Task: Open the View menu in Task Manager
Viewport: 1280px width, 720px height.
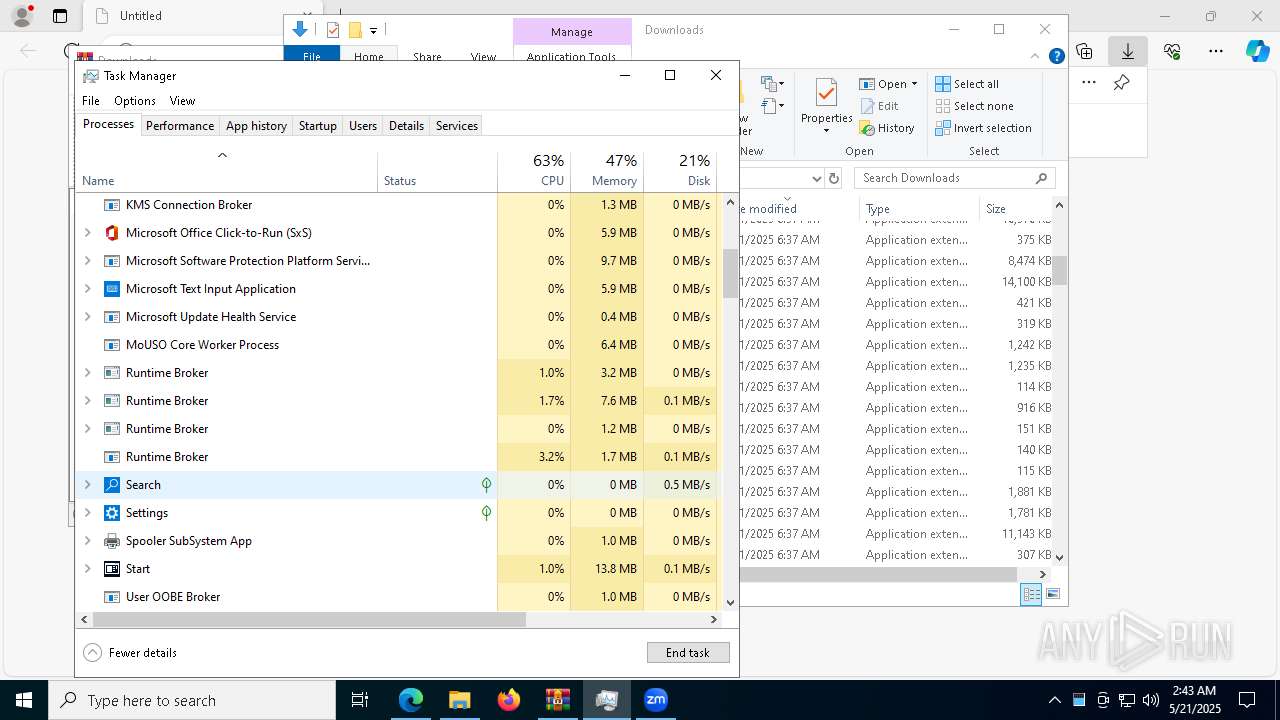Action: coord(182,101)
